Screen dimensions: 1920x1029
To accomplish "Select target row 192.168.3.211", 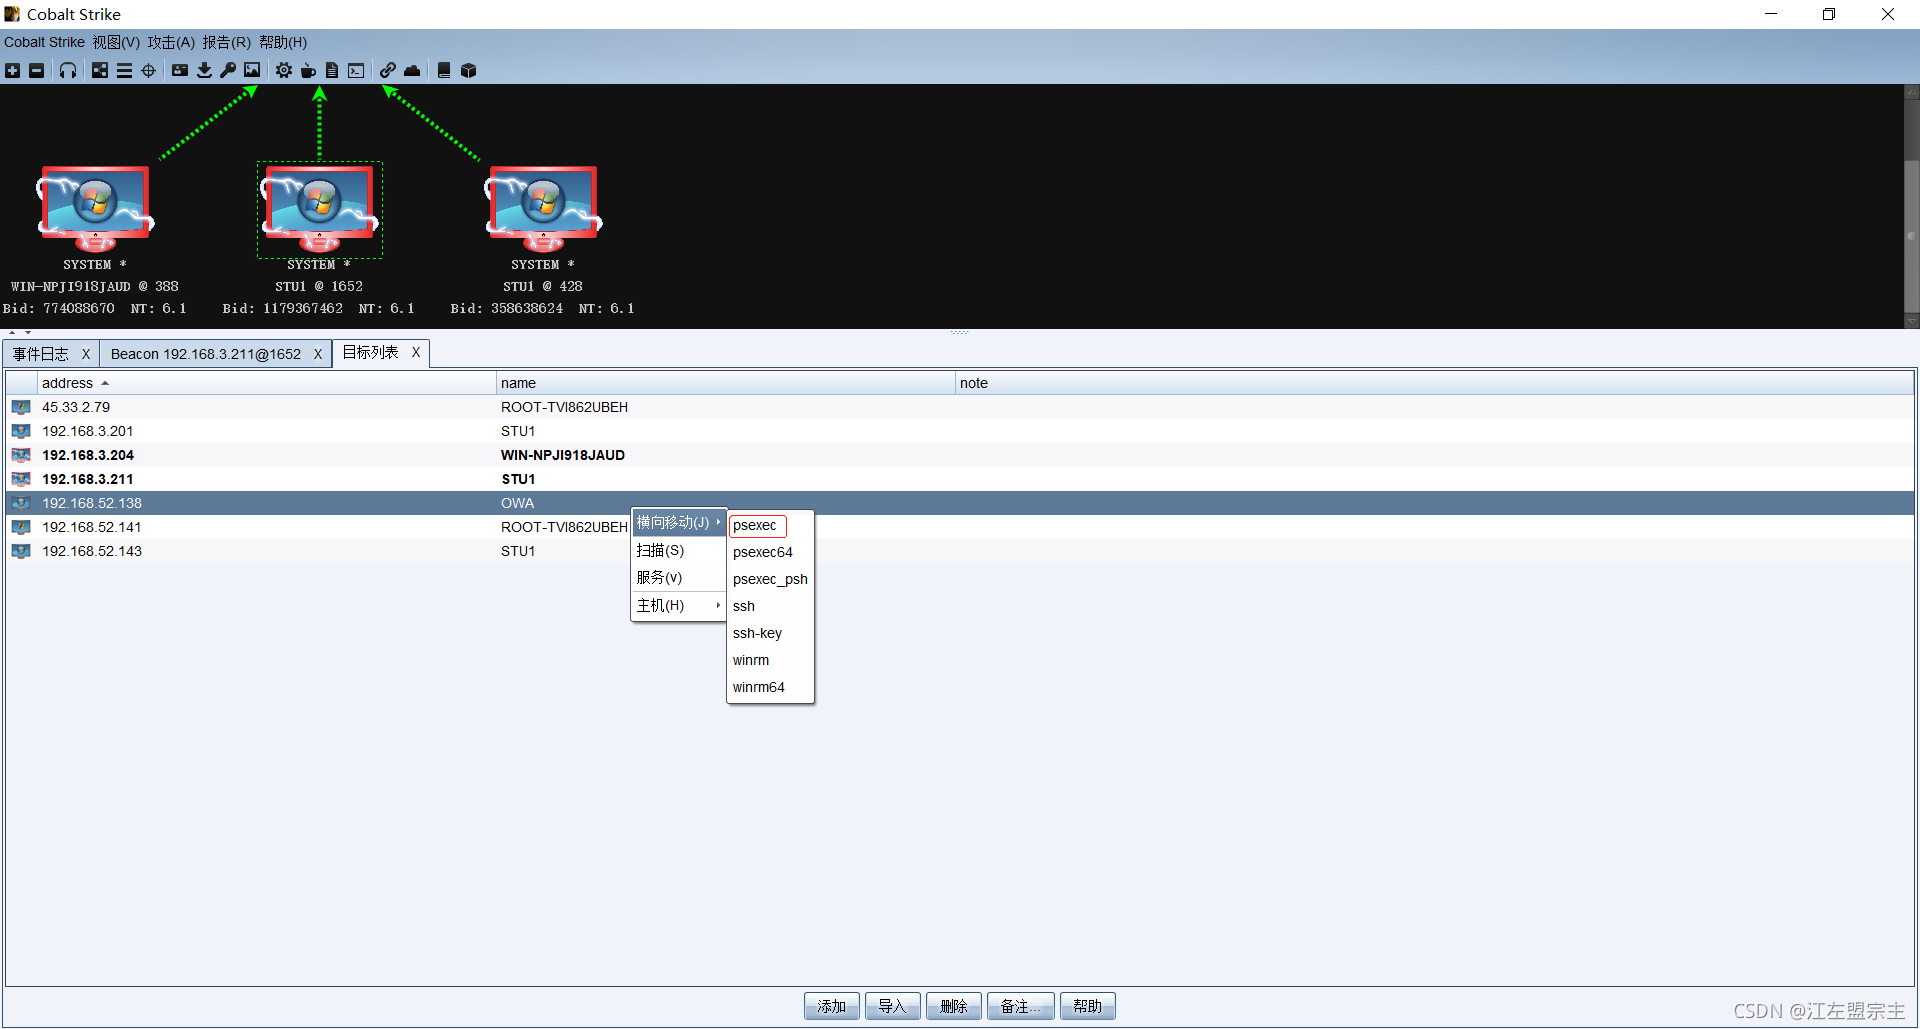I will [960, 479].
